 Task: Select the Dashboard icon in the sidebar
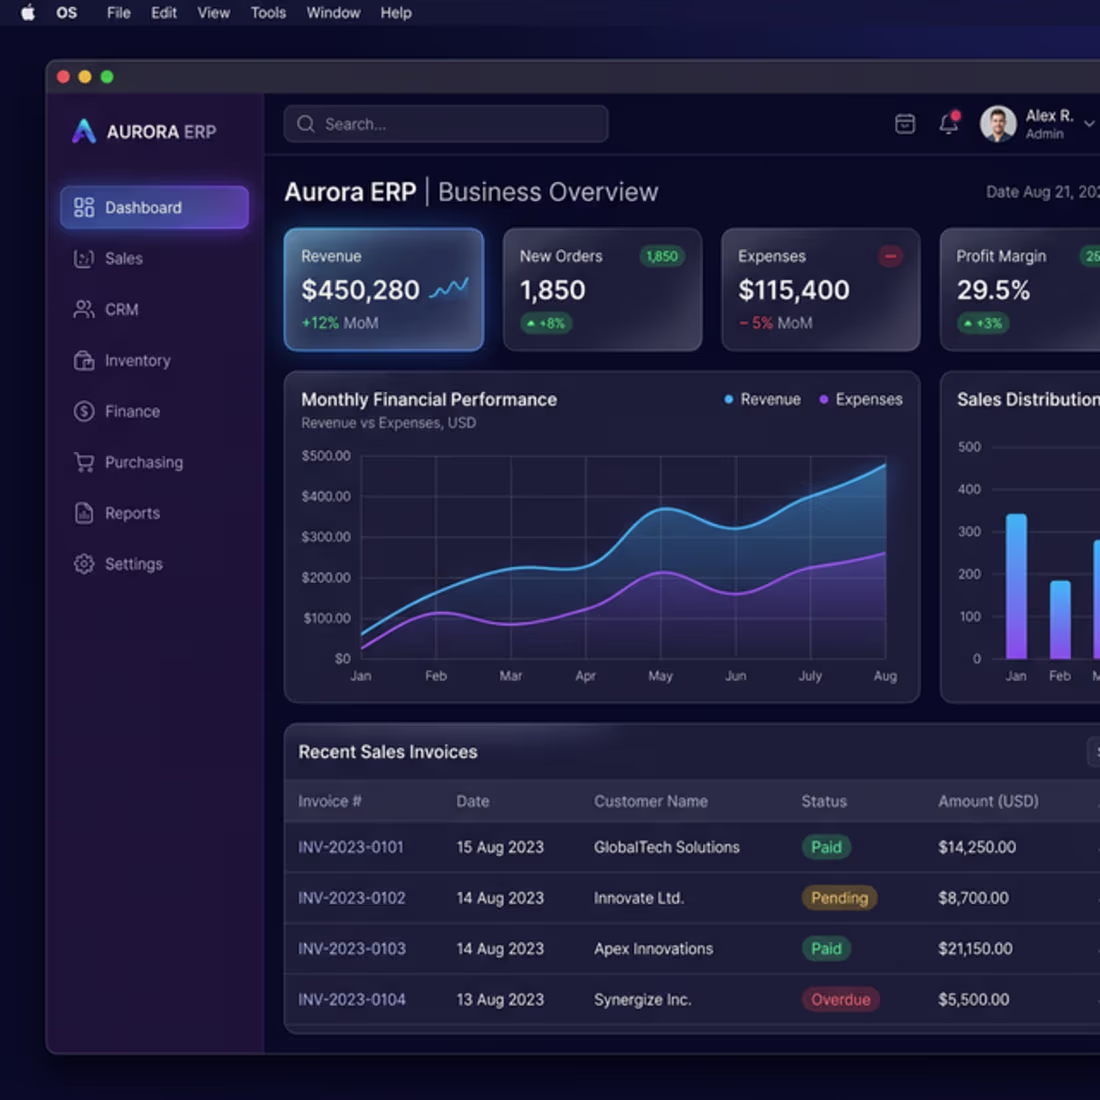[x=83, y=207]
